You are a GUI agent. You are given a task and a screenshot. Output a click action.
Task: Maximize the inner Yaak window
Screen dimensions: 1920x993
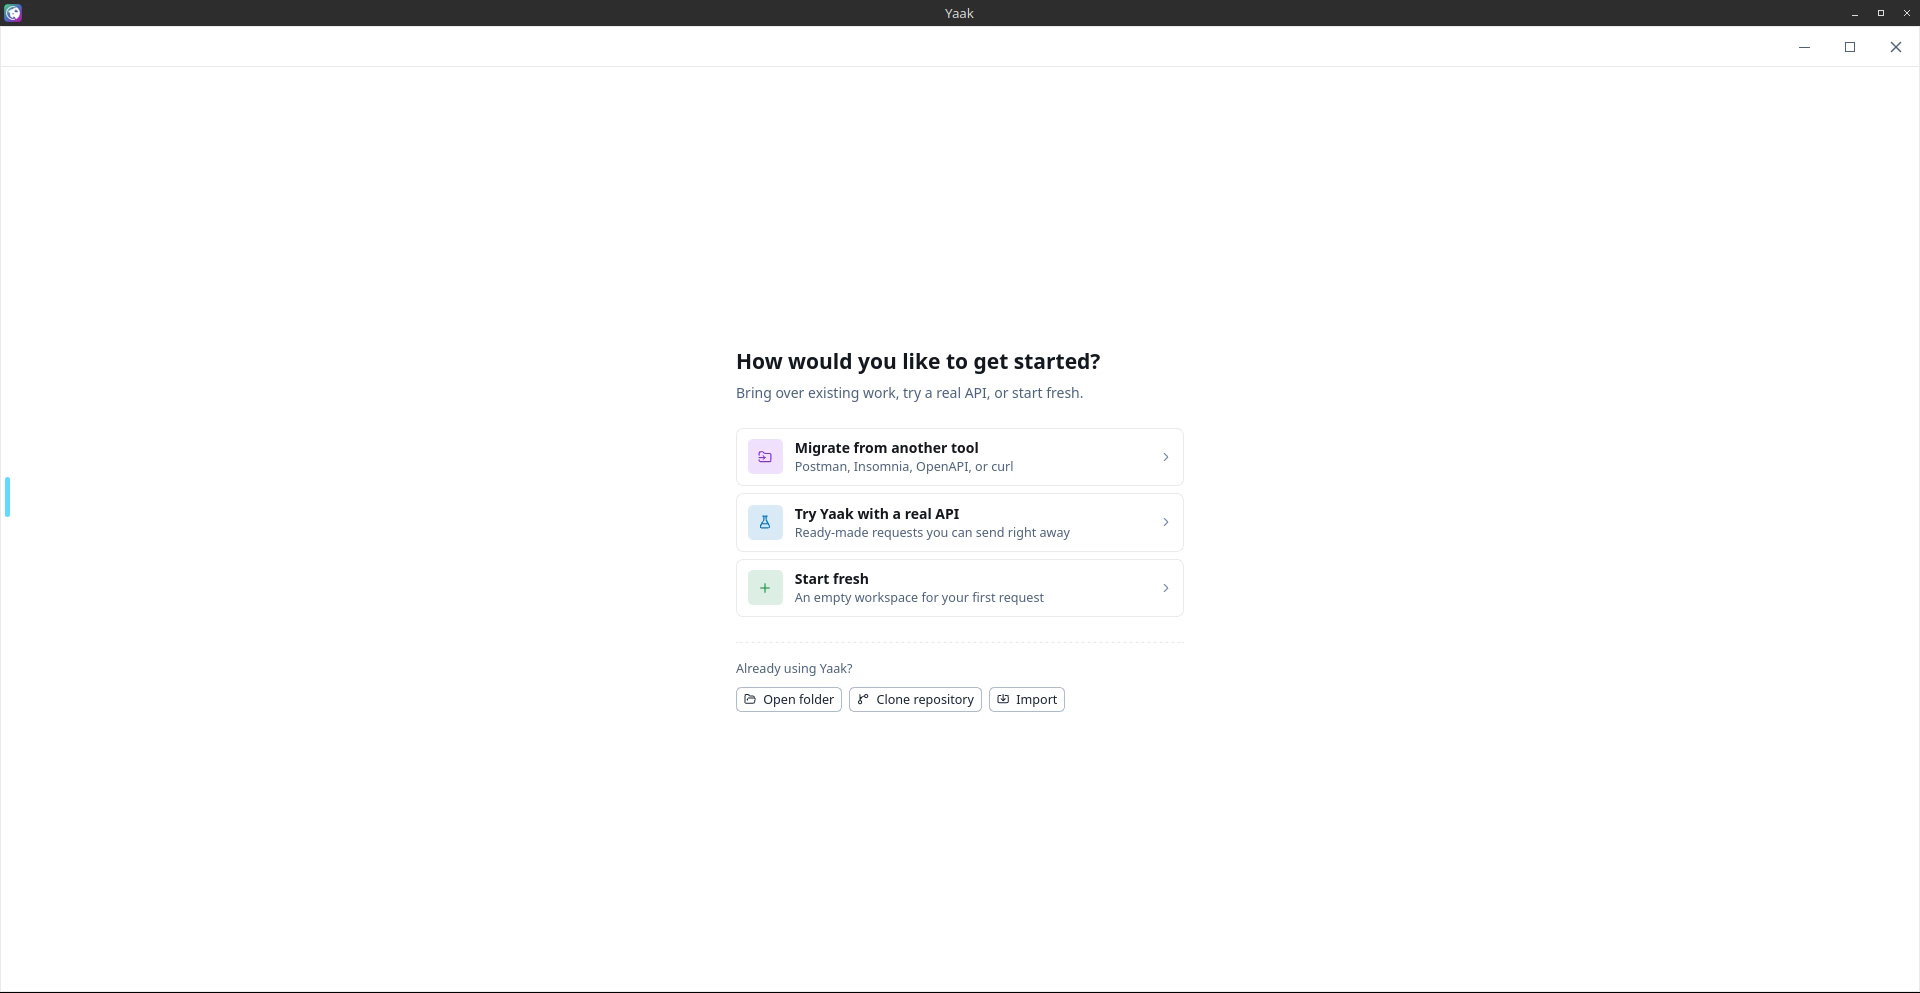click(x=1850, y=47)
